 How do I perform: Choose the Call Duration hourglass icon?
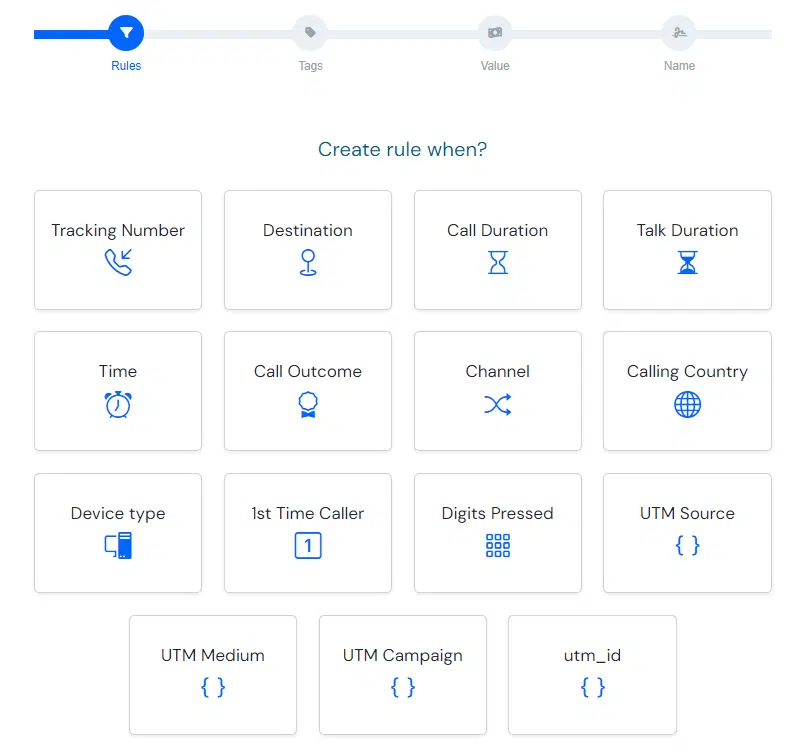498,262
